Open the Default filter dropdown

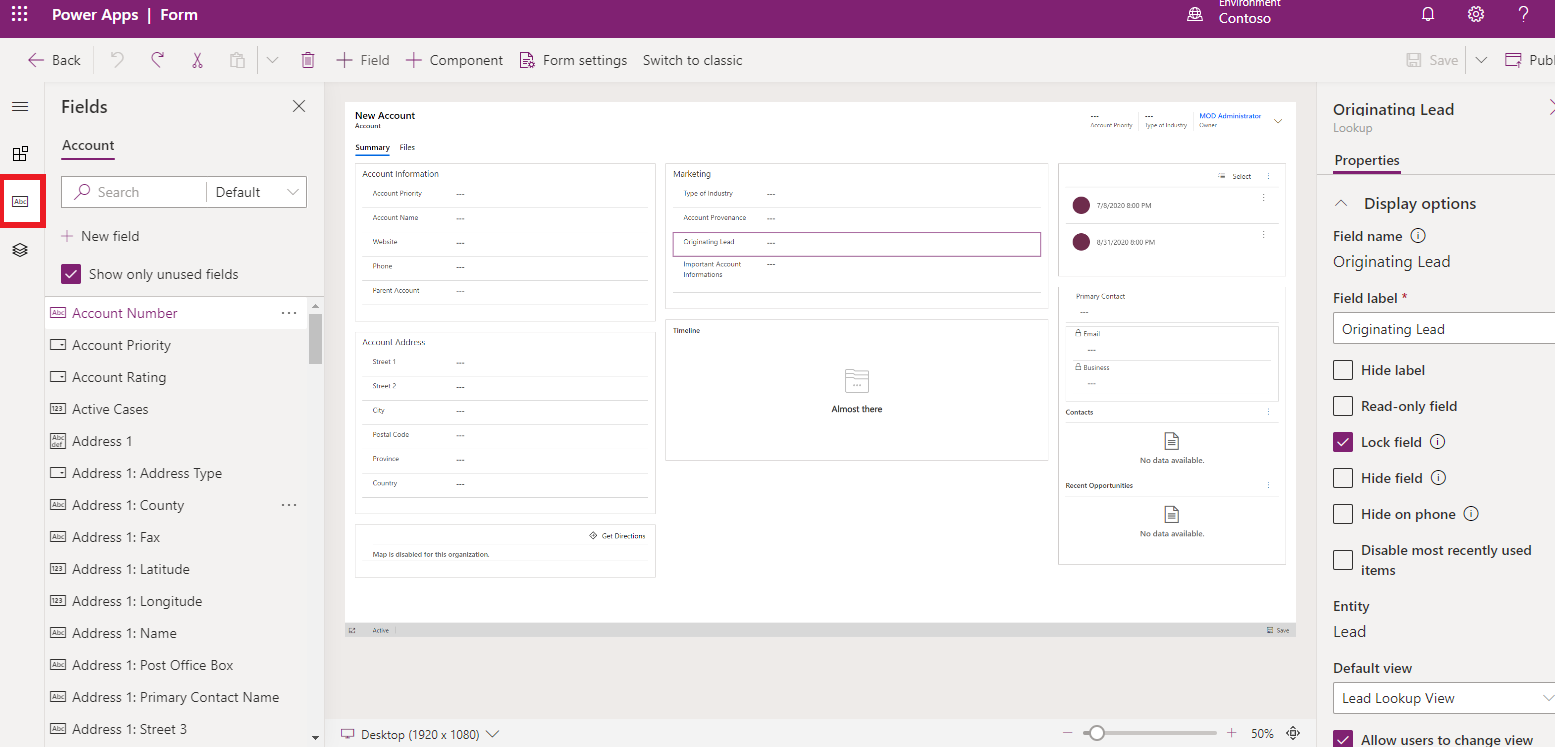click(x=257, y=192)
